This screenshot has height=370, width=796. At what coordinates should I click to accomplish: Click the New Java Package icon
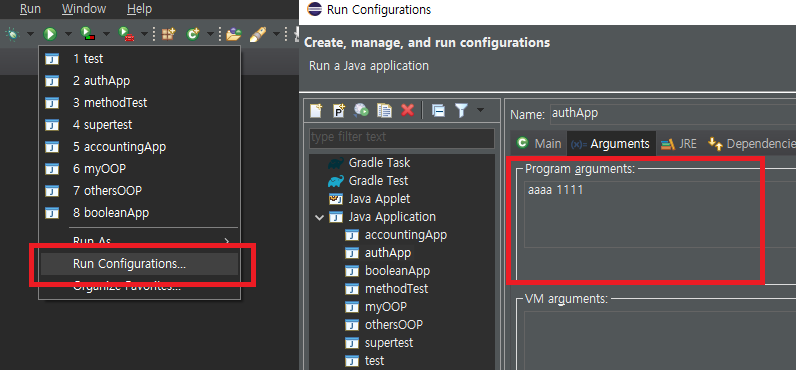tap(168, 34)
